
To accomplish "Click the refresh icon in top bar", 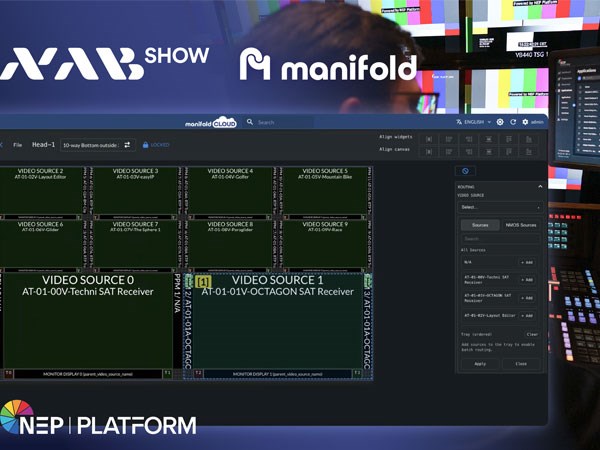I will tap(513, 122).
